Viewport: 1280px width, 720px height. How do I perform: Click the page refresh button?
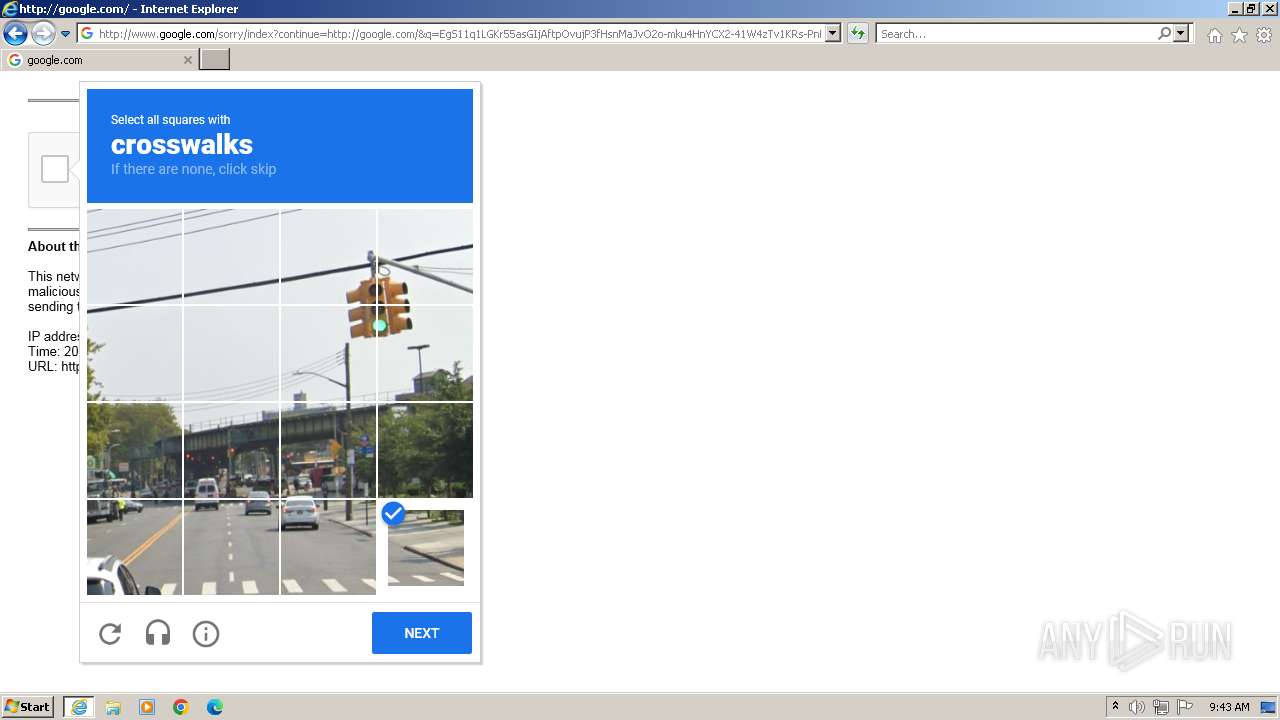coord(858,34)
